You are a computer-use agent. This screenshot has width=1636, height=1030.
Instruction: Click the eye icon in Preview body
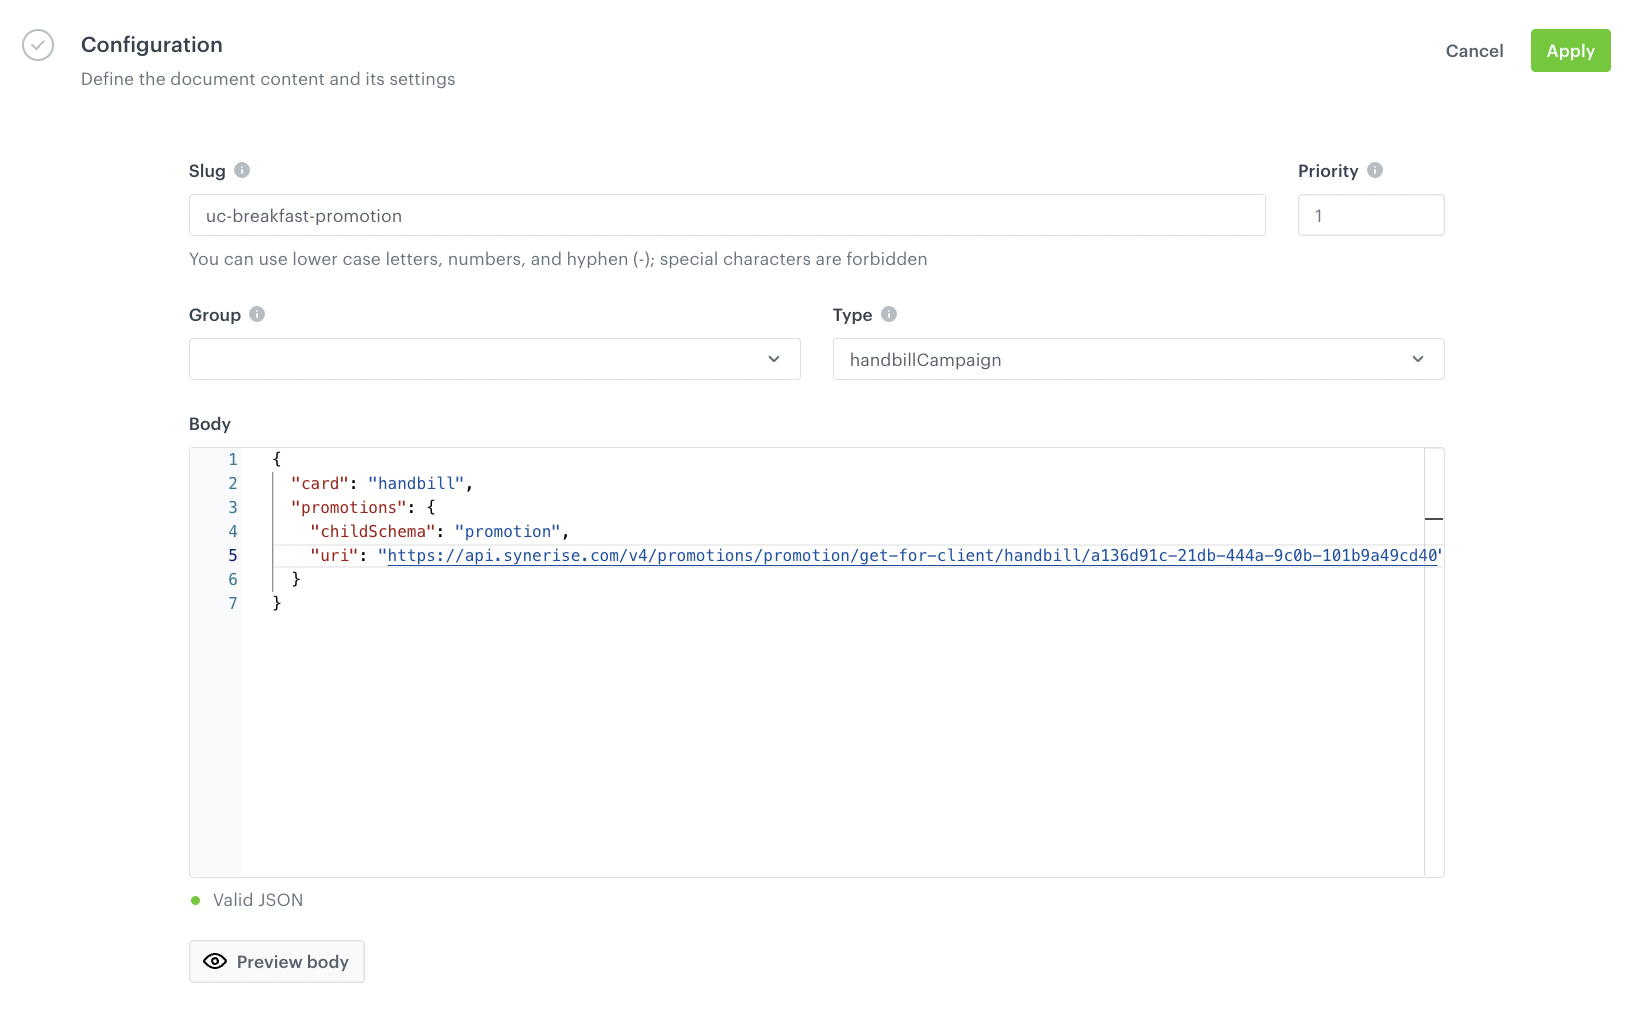tap(215, 961)
